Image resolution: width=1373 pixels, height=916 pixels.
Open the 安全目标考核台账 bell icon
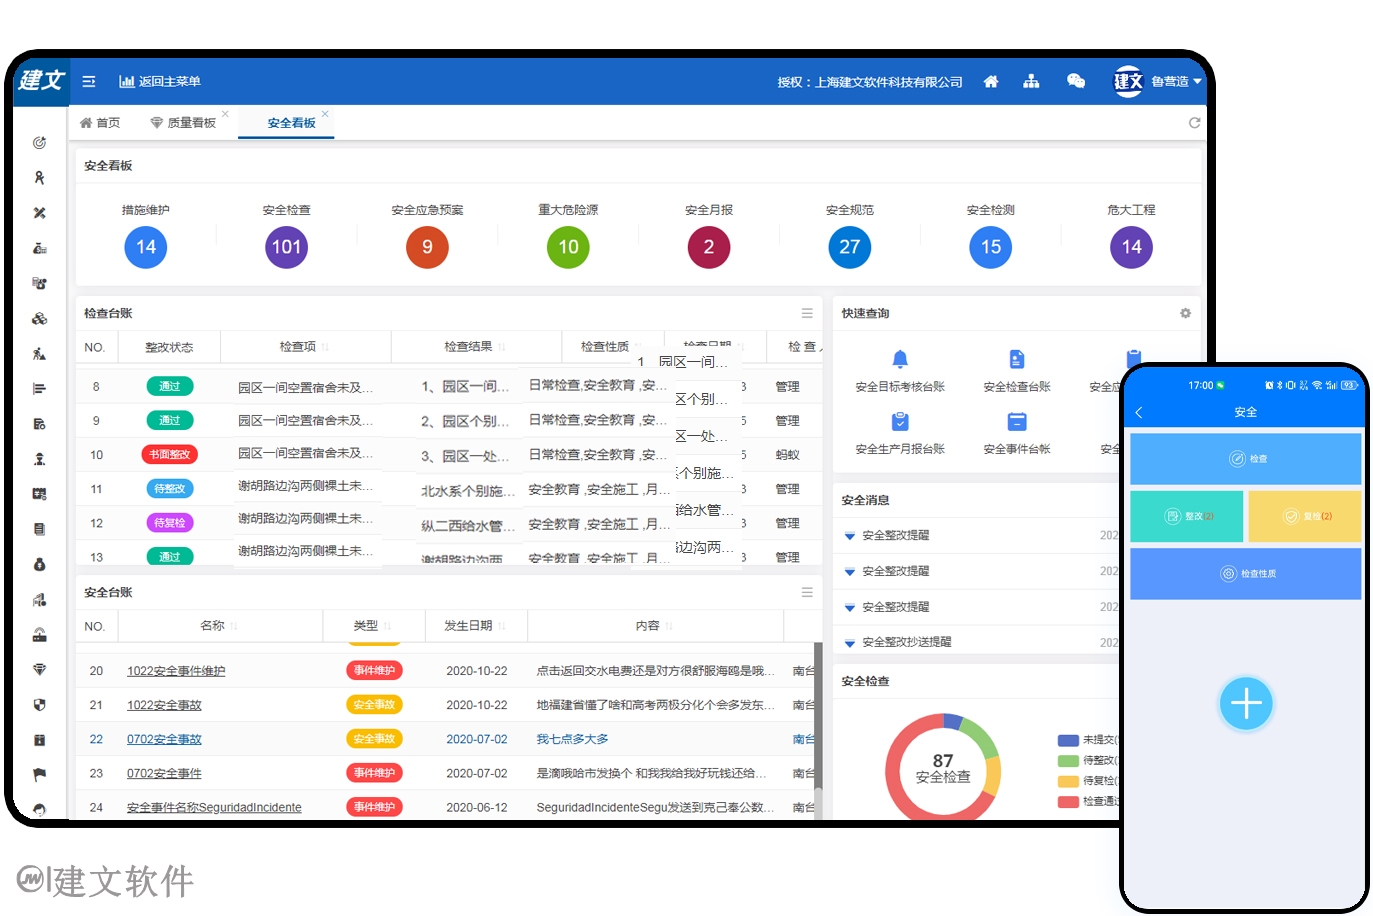[900, 359]
